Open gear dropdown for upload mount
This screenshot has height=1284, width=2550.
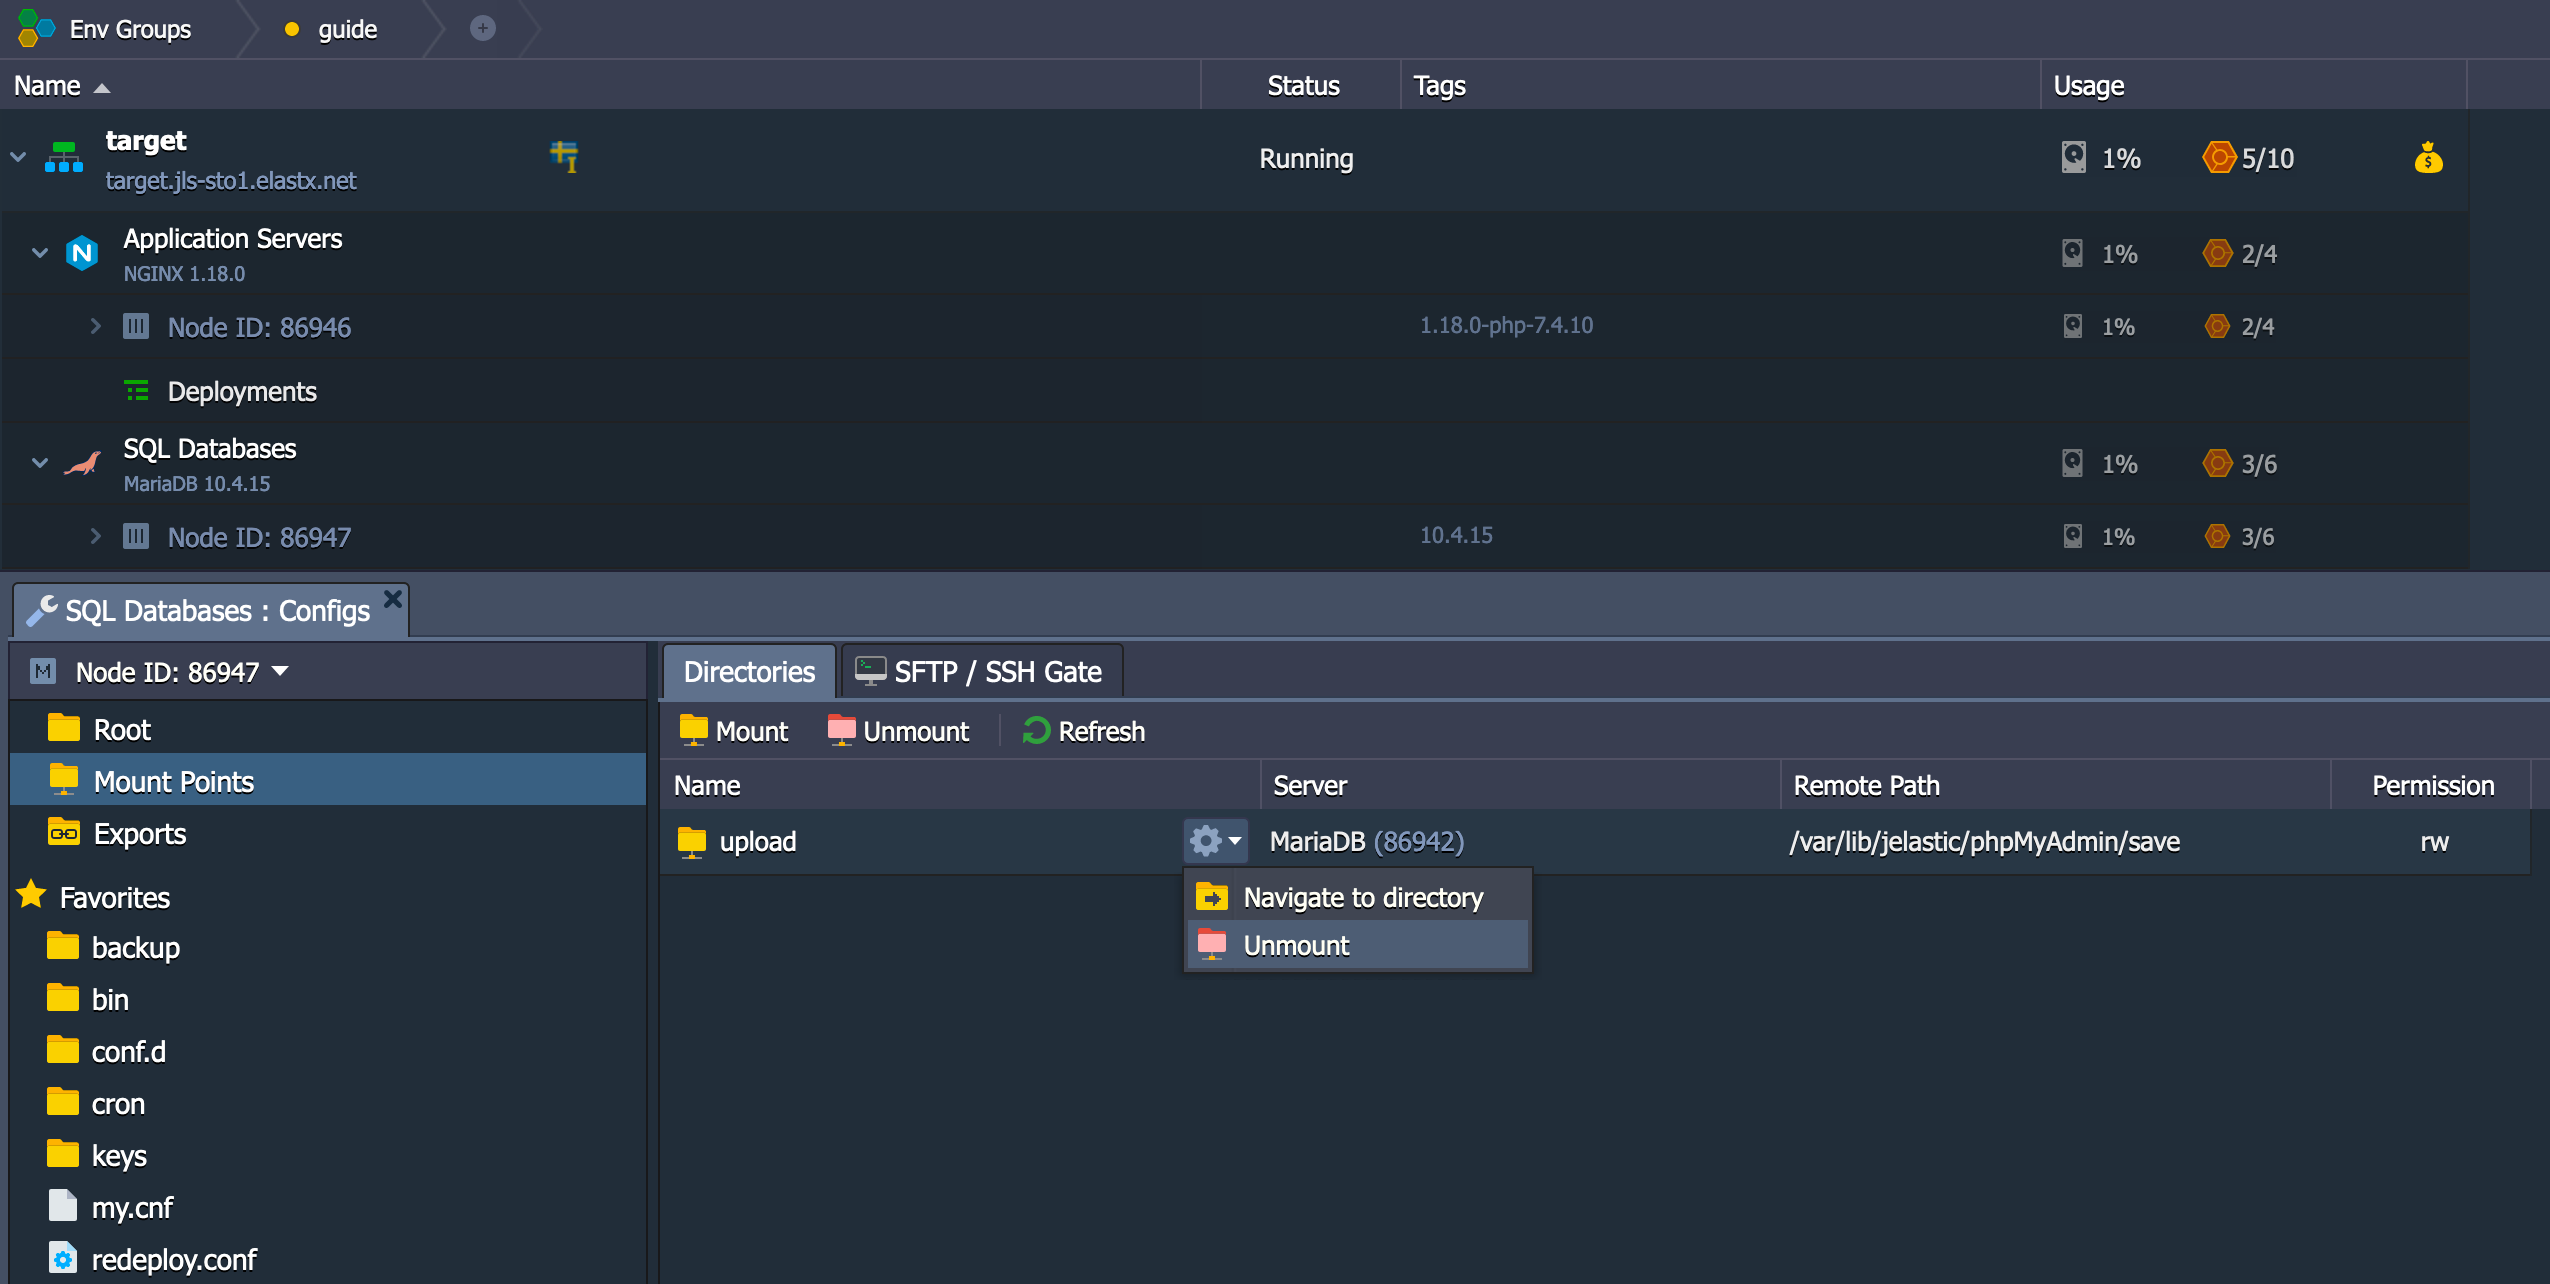[x=1215, y=841]
